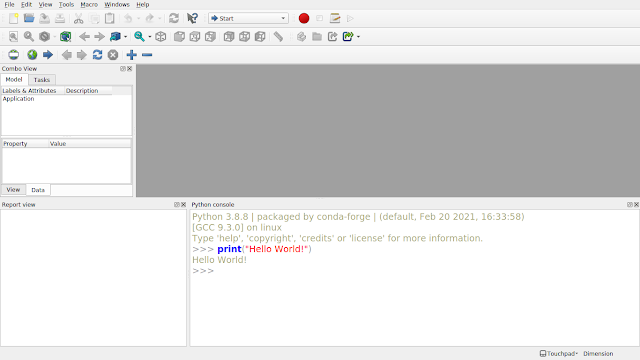This screenshot has width=640, height=360.
Task: Start macro recording with red circle
Action: point(304,18)
